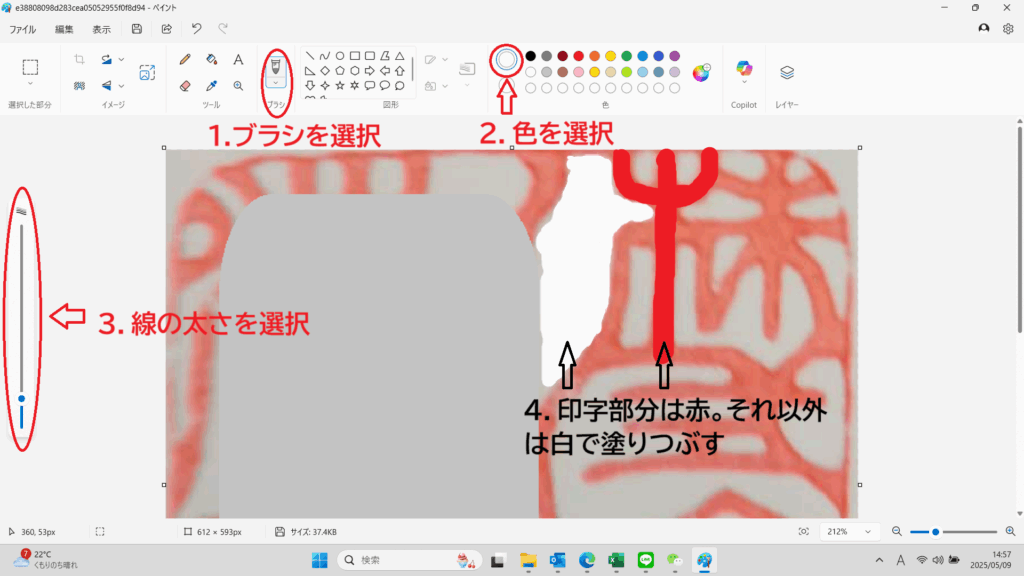Click the brush thickness slider handle
1024x576 pixels.
(x=21, y=398)
